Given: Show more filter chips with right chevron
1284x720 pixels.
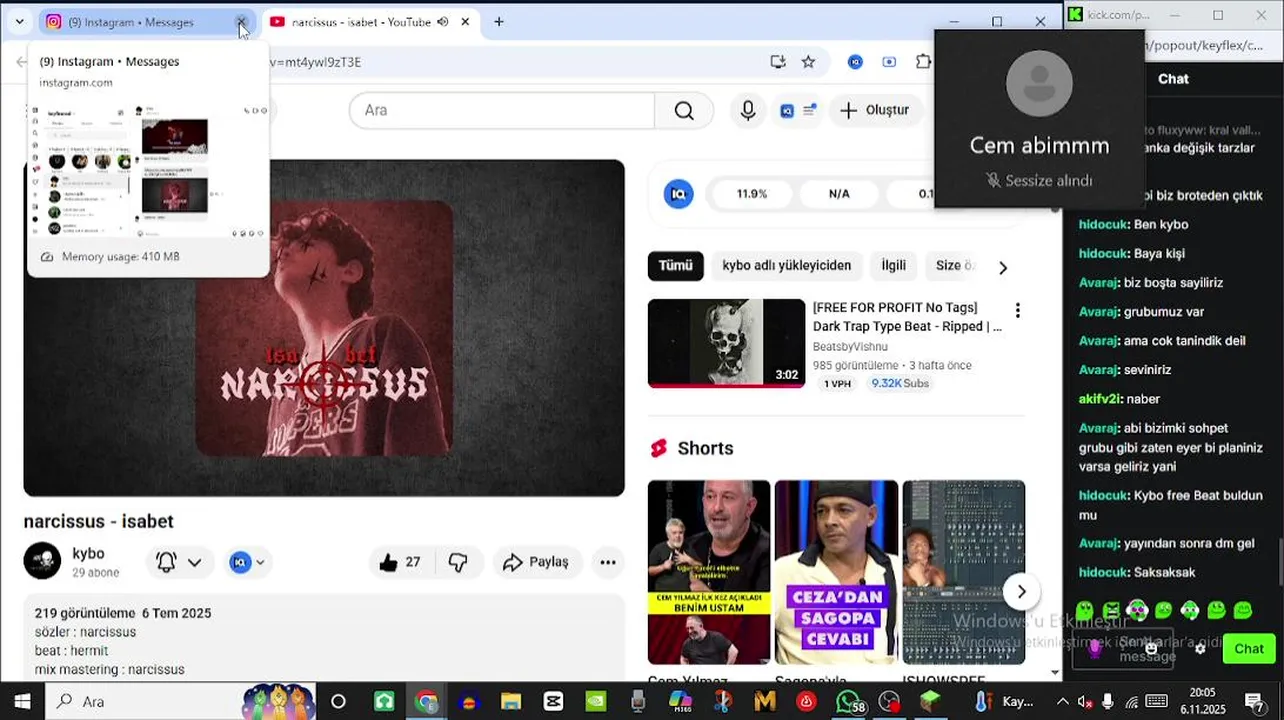Looking at the screenshot, I should (1003, 267).
